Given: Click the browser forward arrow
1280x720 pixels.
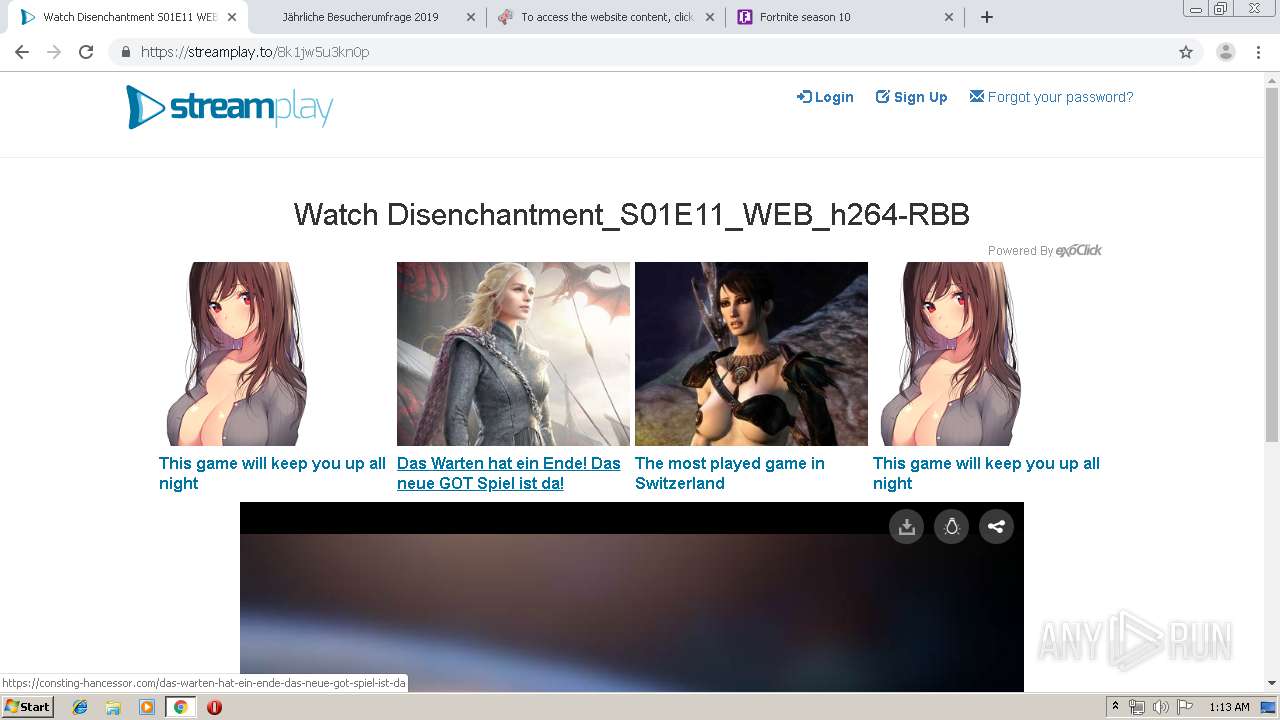Looking at the screenshot, I should 54,52.
